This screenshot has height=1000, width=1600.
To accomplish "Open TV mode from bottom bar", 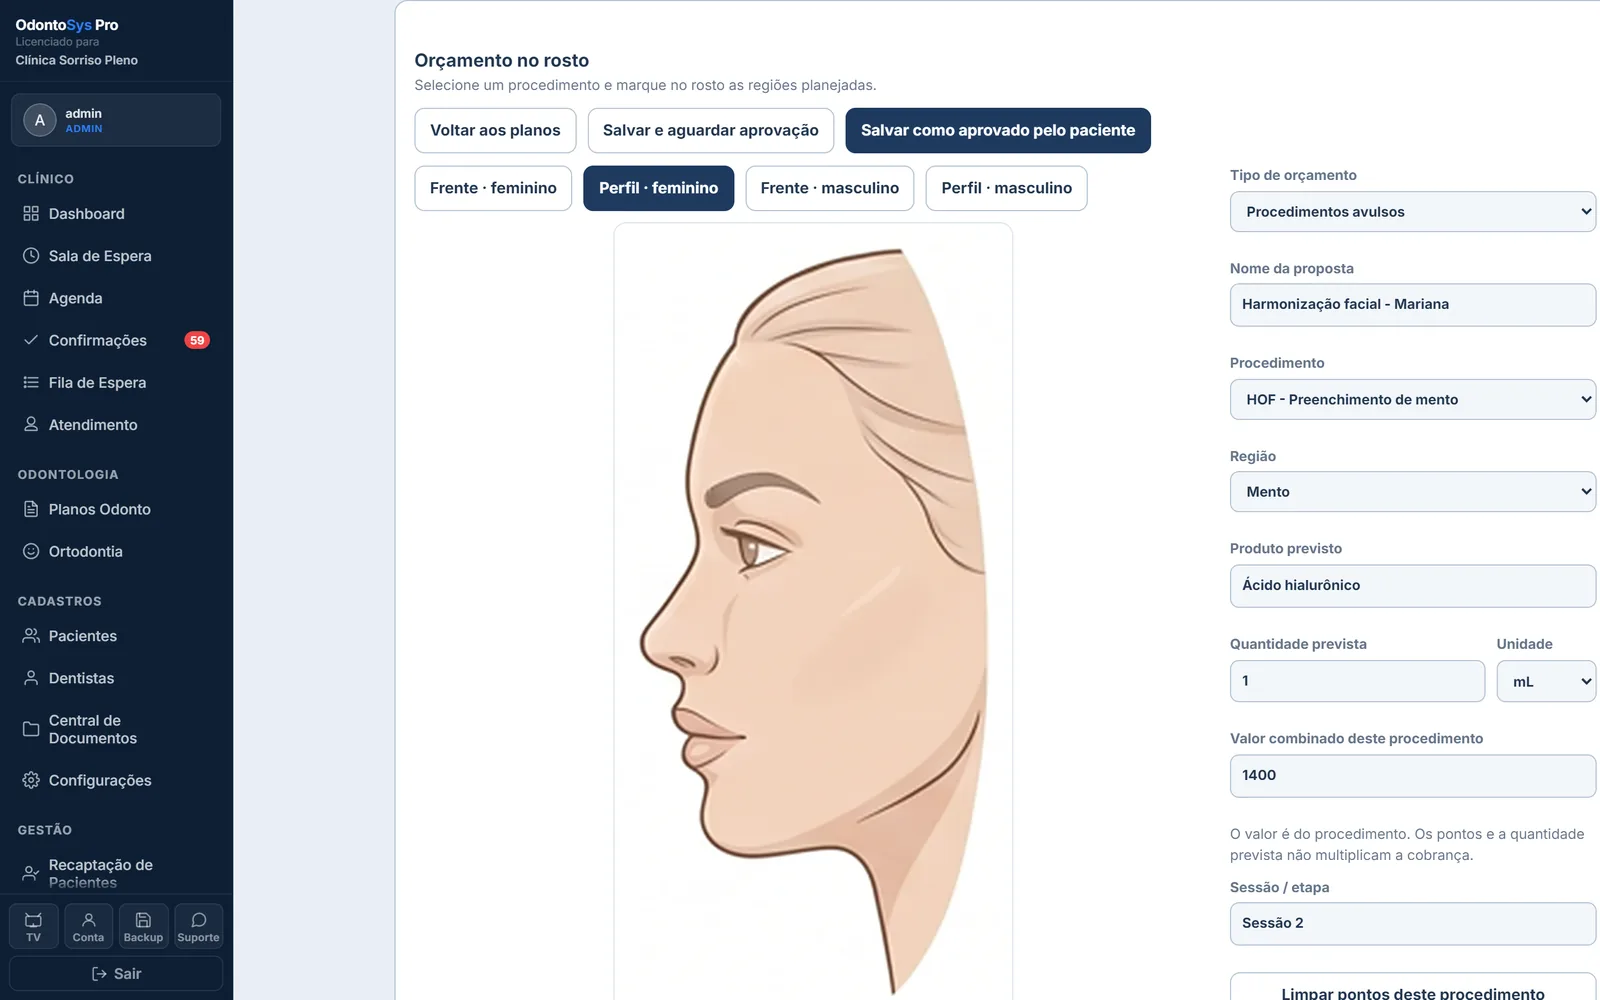I will [x=33, y=926].
